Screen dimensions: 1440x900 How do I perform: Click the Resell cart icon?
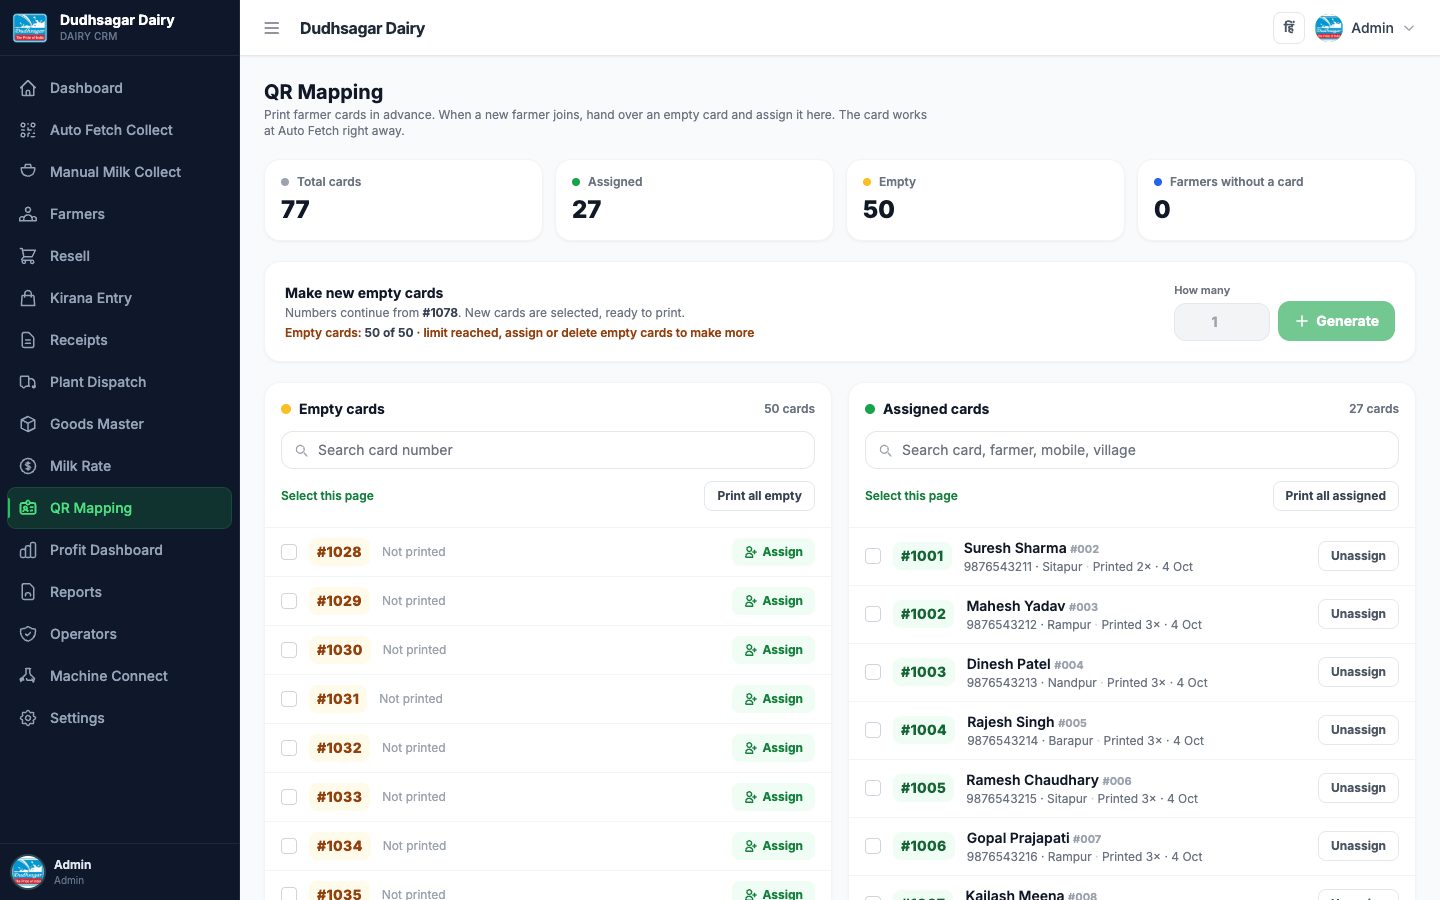28,256
